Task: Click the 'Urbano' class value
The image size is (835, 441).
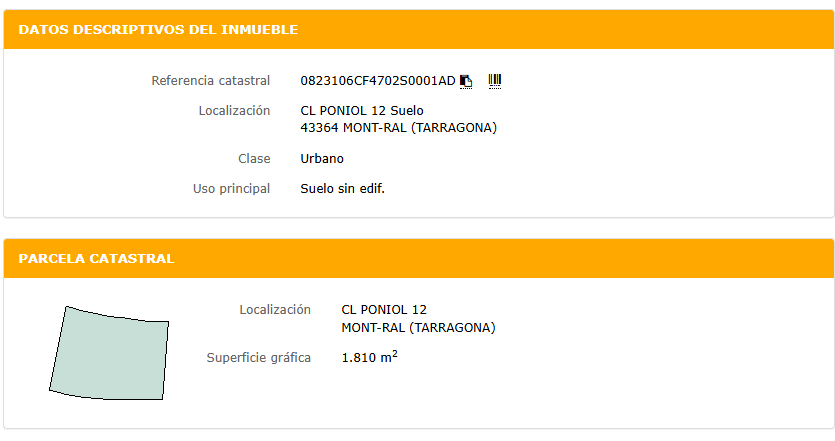Action: (322, 158)
